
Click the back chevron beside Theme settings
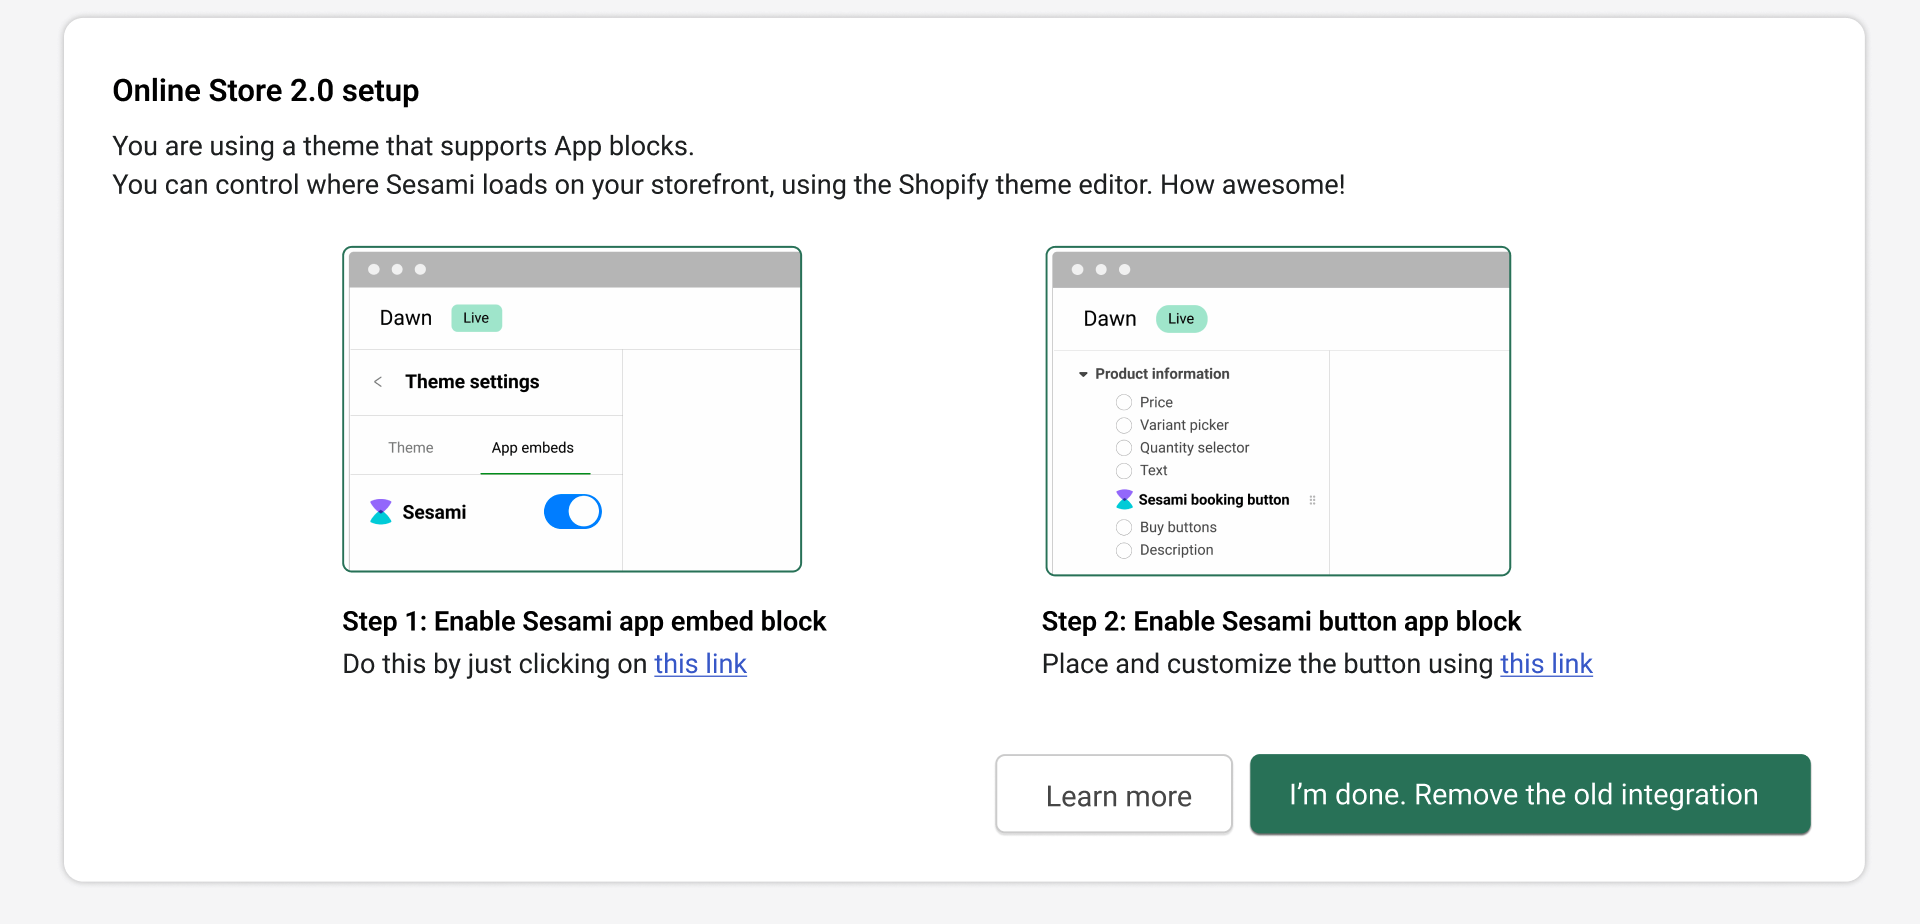[378, 382]
